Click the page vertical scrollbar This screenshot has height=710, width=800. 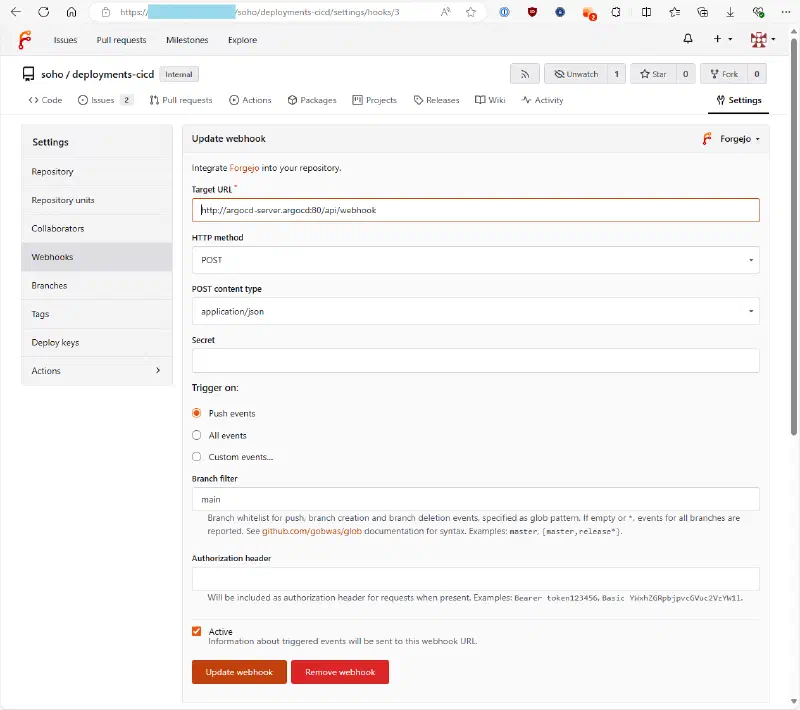pyautogui.click(x=793, y=235)
